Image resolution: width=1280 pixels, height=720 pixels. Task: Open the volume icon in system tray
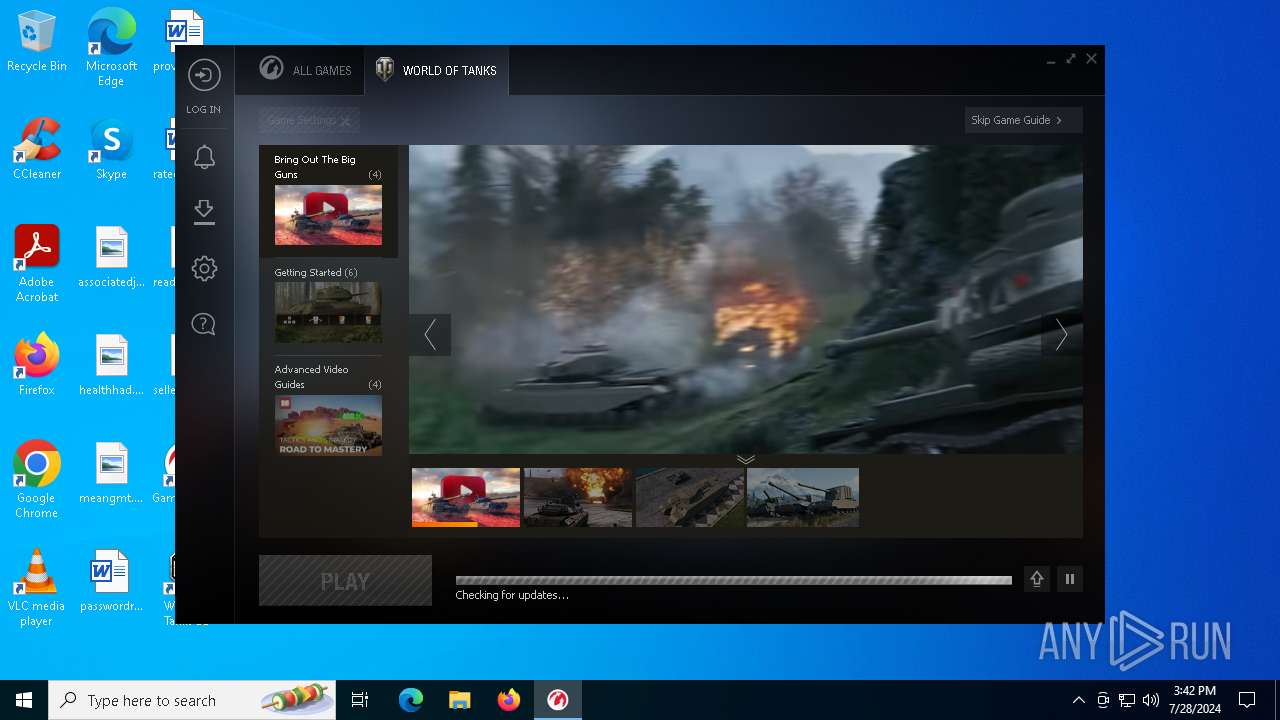pyautogui.click(x=1151, y=700)
